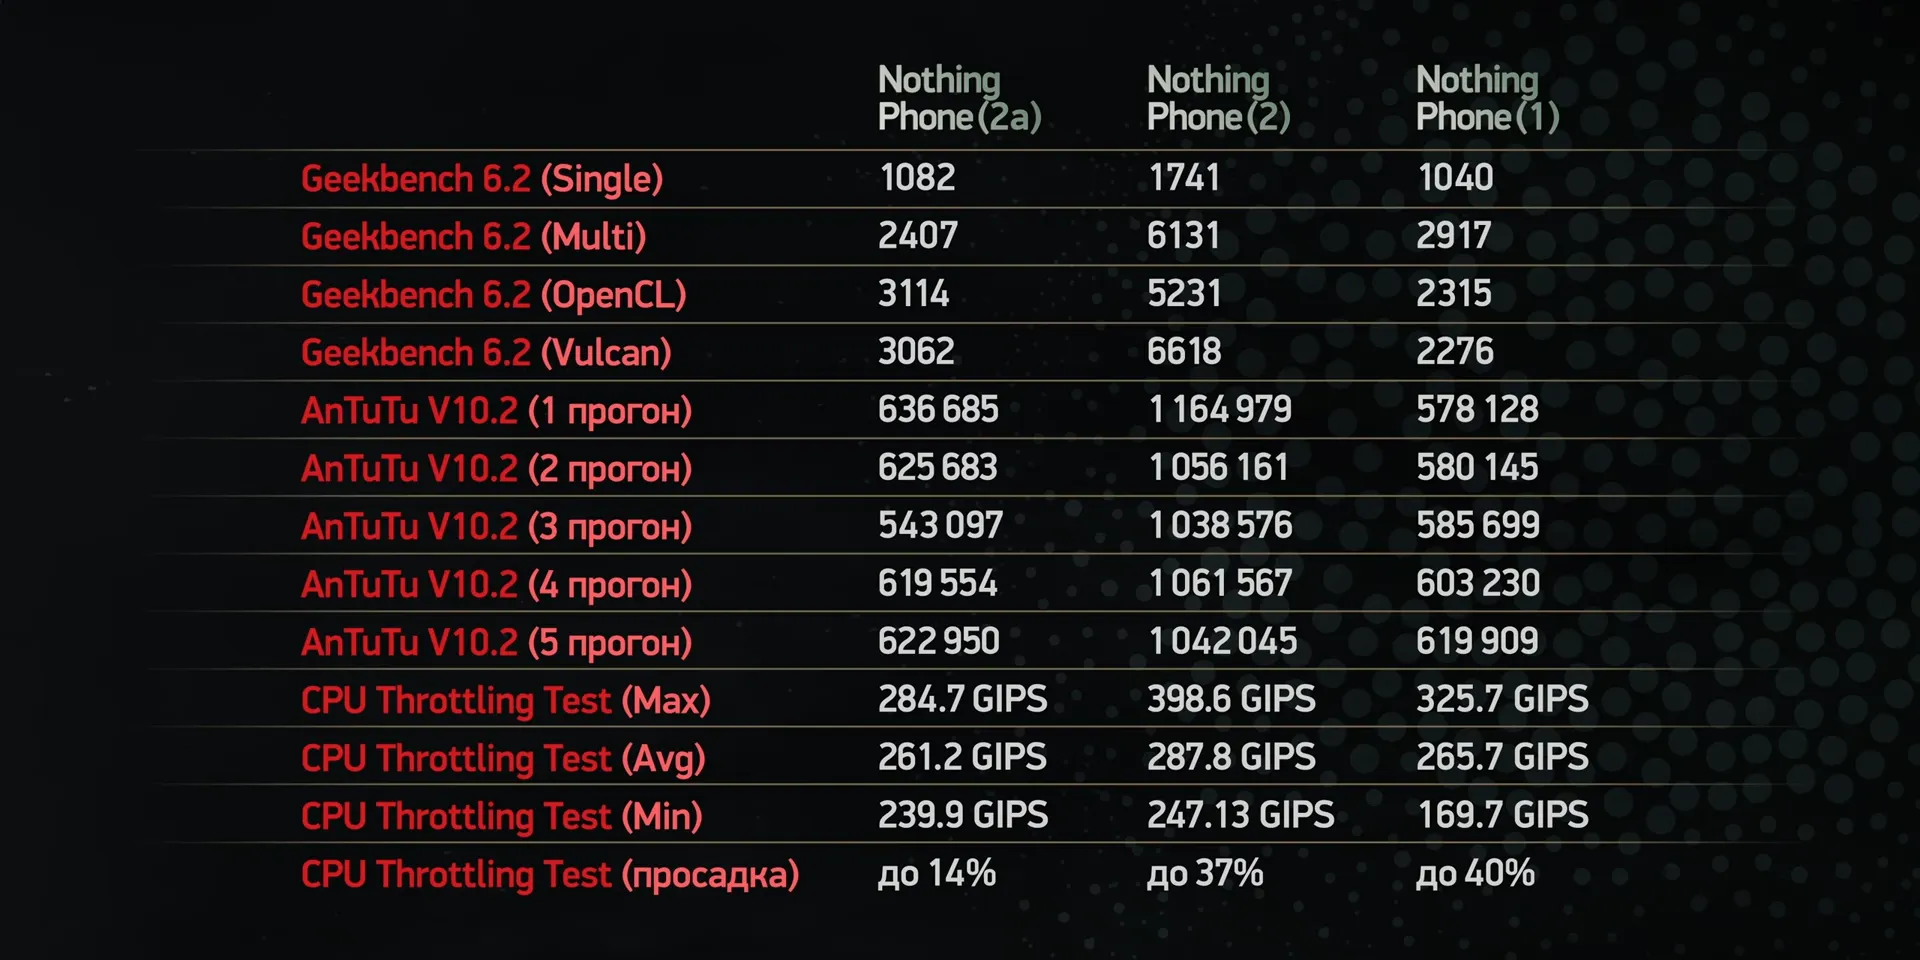The width and height of the screenshot is (1920, 960).
Task: Select the AnTuTu V10.2 (3 прогон) label
Action: (496, 527)
